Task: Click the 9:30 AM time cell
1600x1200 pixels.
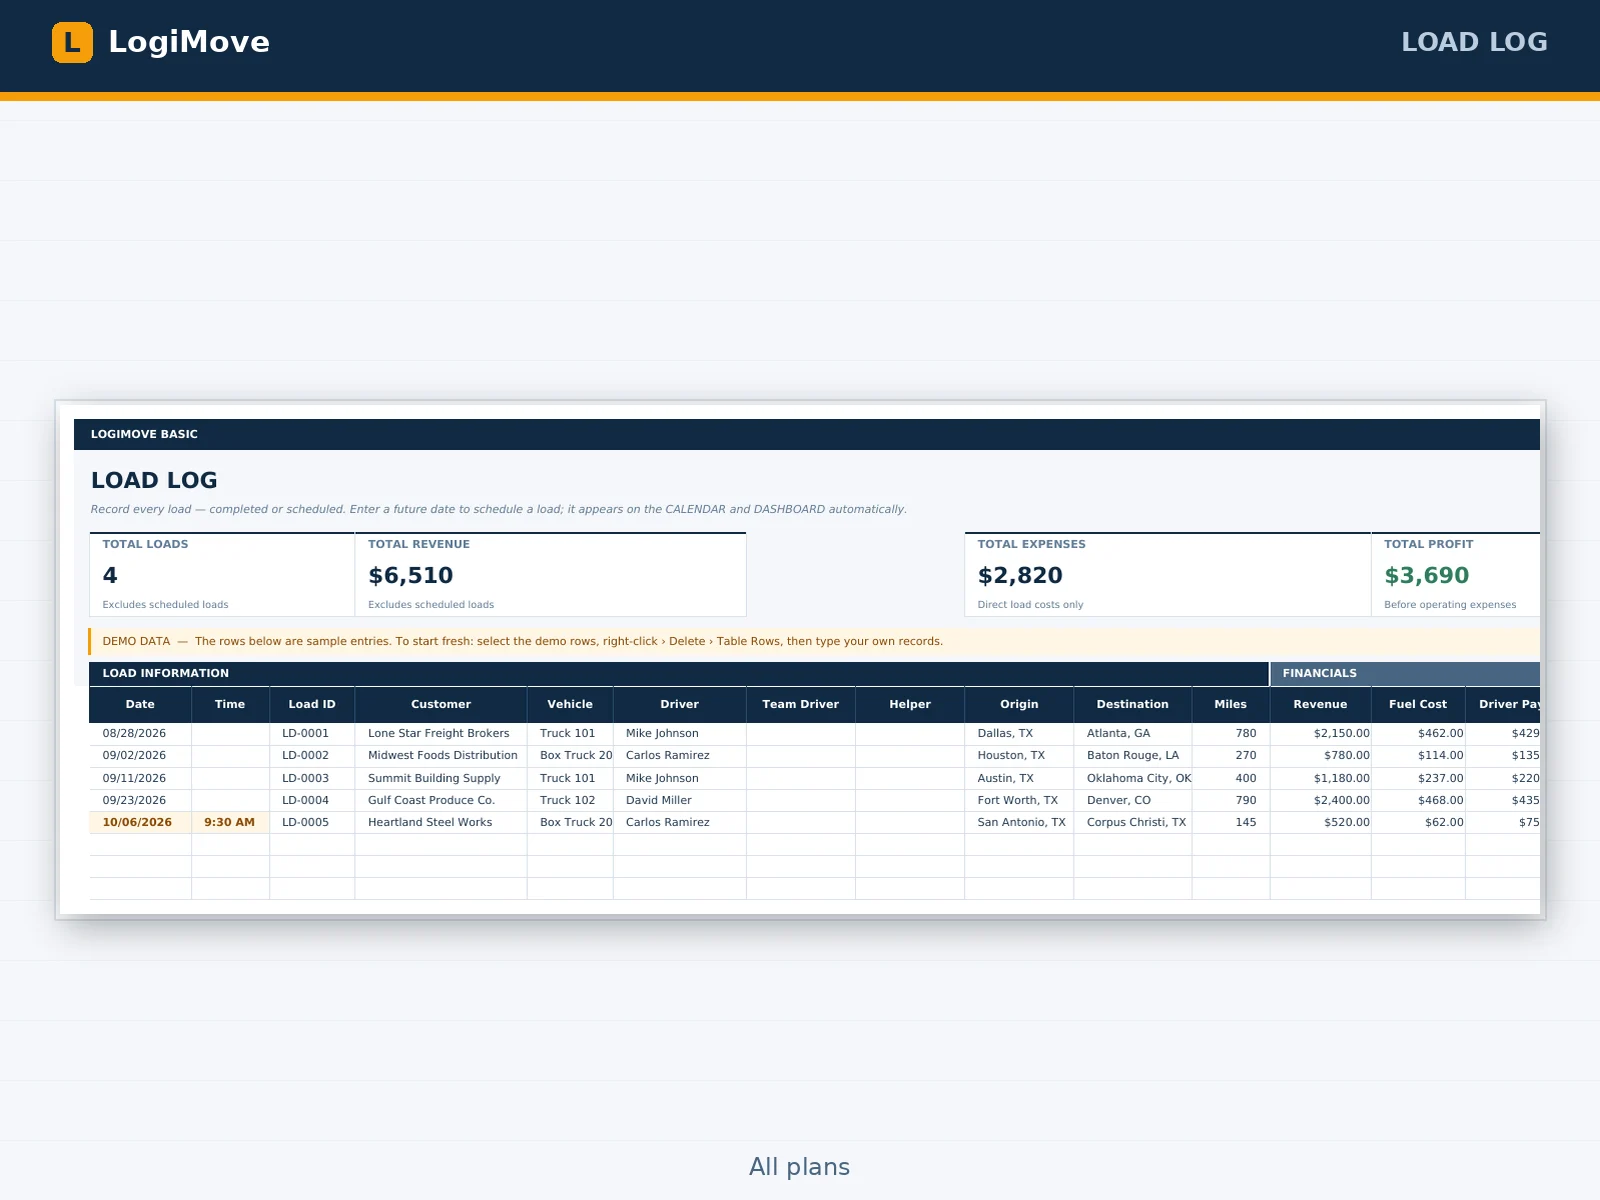Action: [x=230, y=822]
